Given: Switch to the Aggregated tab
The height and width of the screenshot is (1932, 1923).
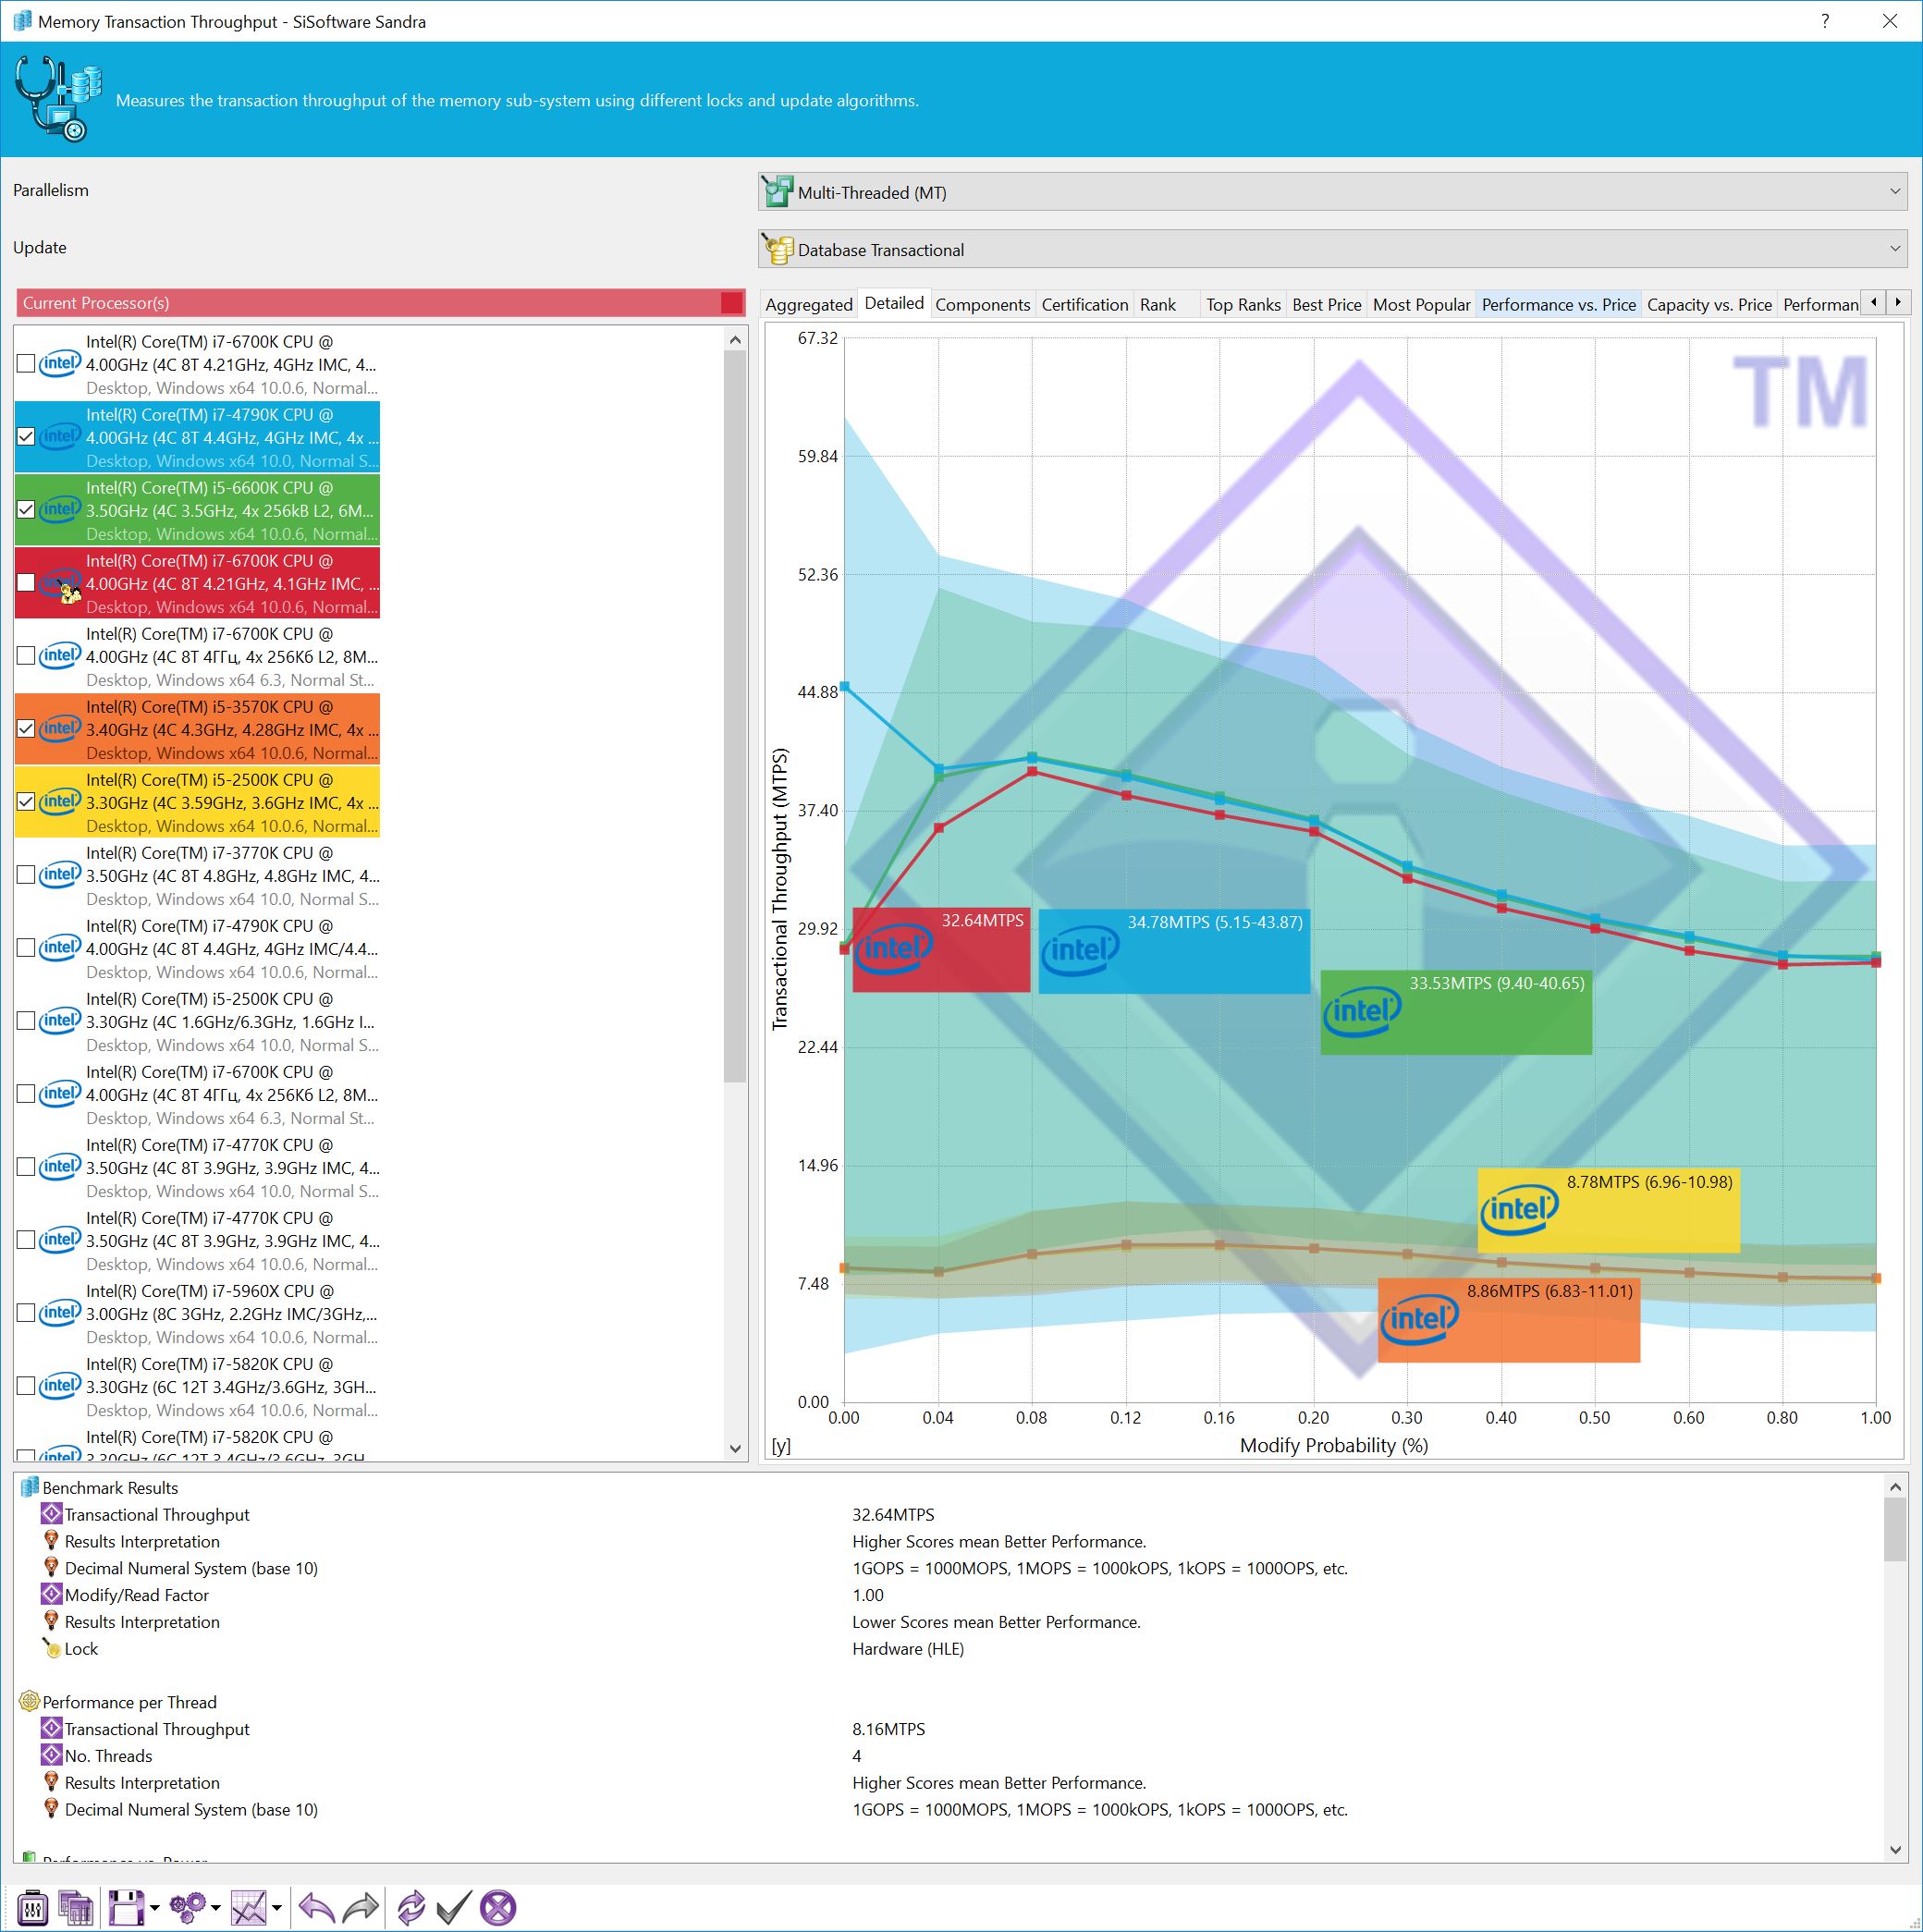Looking at the screenshot, I should [x=808, y=305].
